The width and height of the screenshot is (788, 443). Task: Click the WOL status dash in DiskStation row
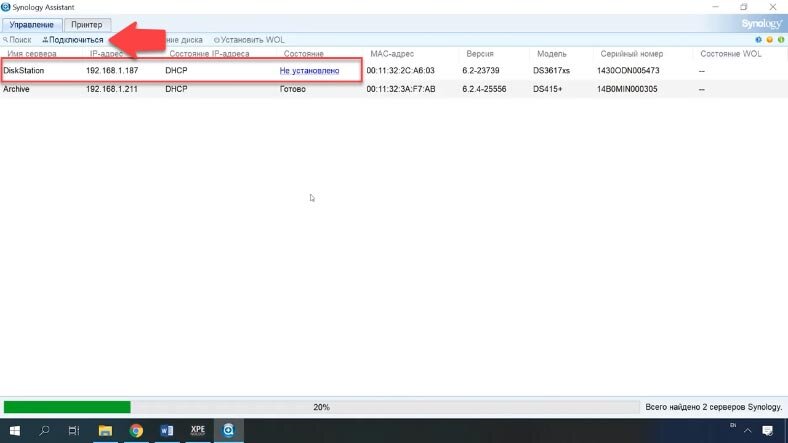(702, 71)
